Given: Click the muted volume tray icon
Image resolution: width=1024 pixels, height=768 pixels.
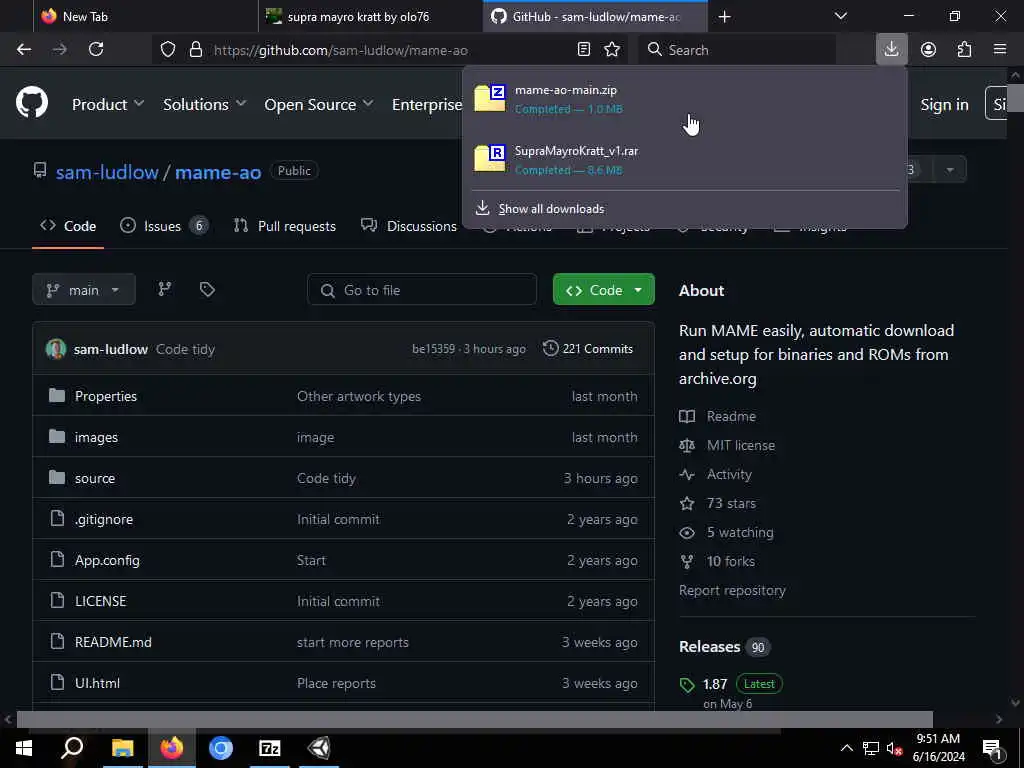Looking at the screenshot, I should (x=895, y=748).
